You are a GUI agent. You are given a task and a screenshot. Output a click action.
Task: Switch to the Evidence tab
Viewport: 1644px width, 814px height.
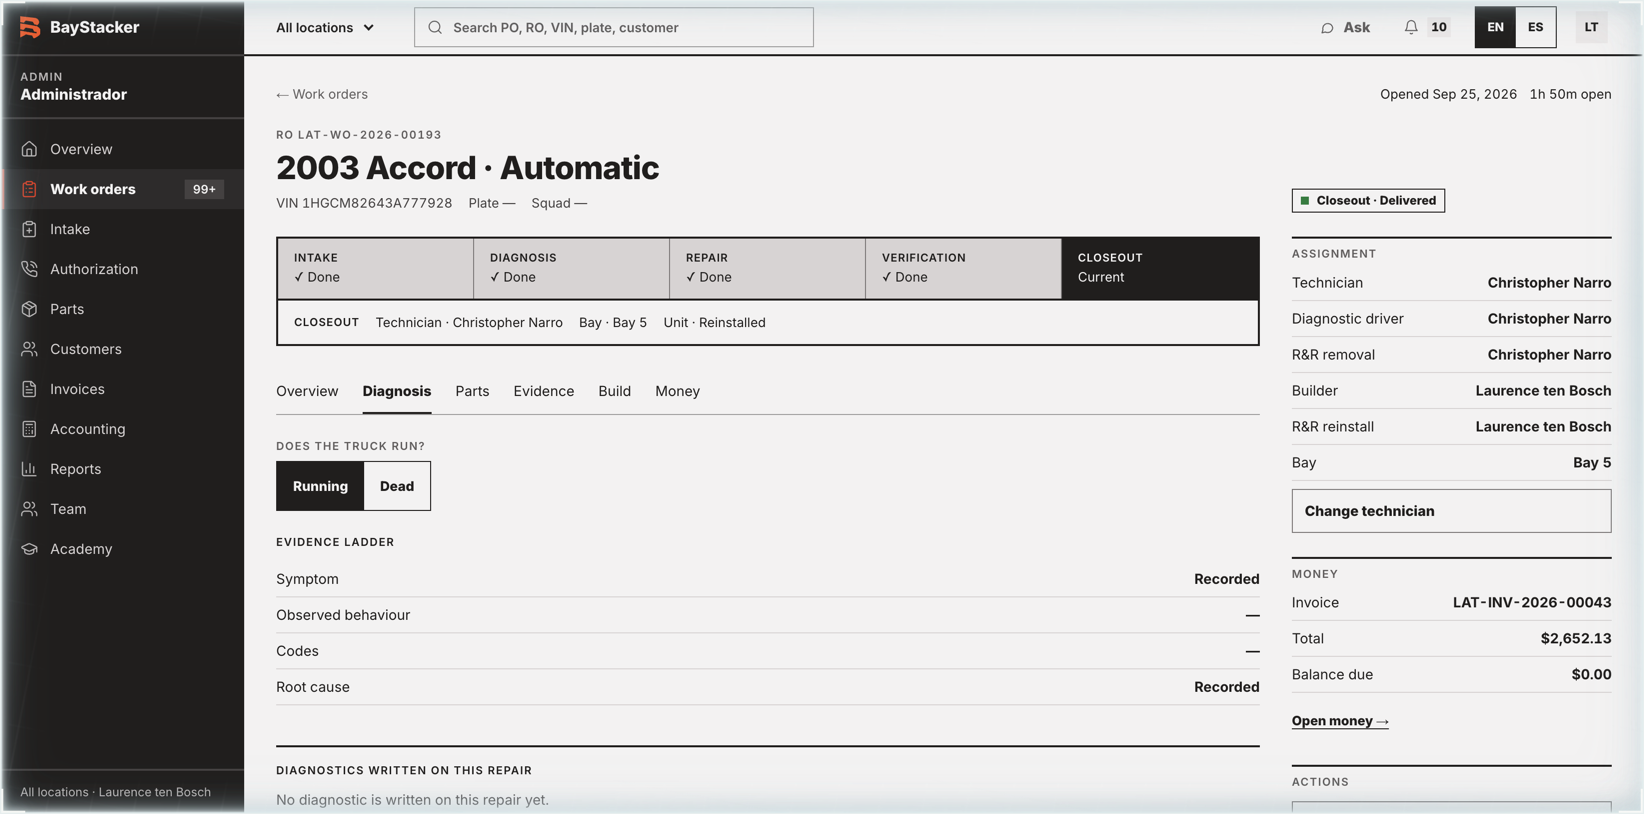[544, 391]
